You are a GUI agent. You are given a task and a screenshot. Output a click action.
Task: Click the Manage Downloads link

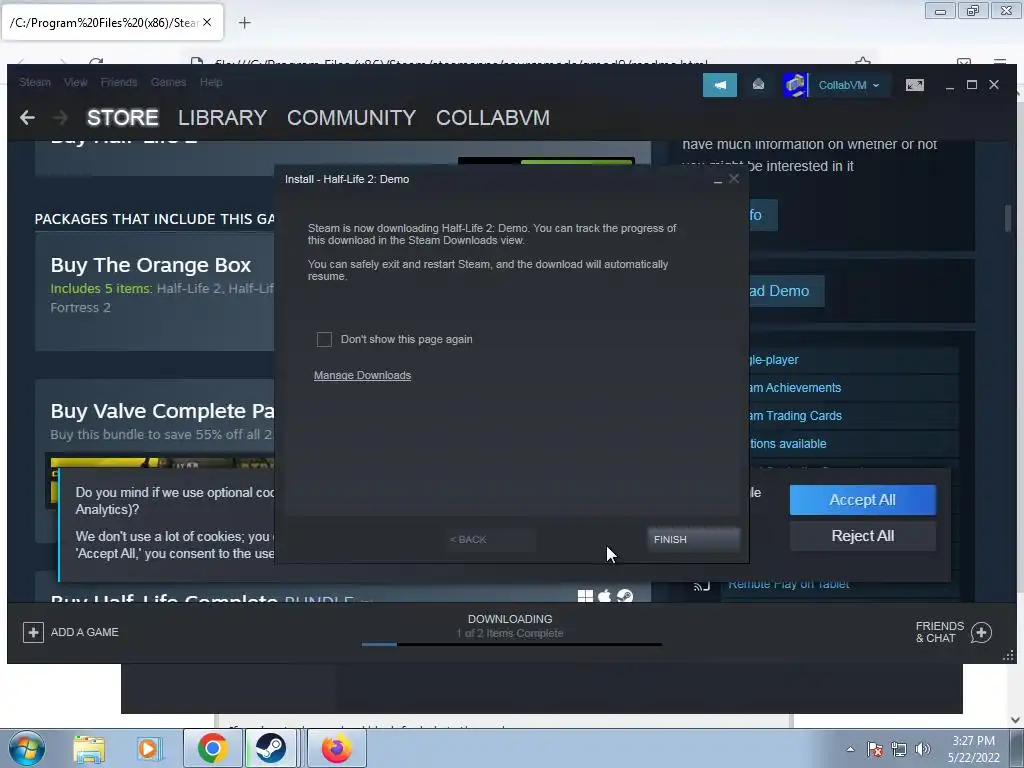point(362,375)
